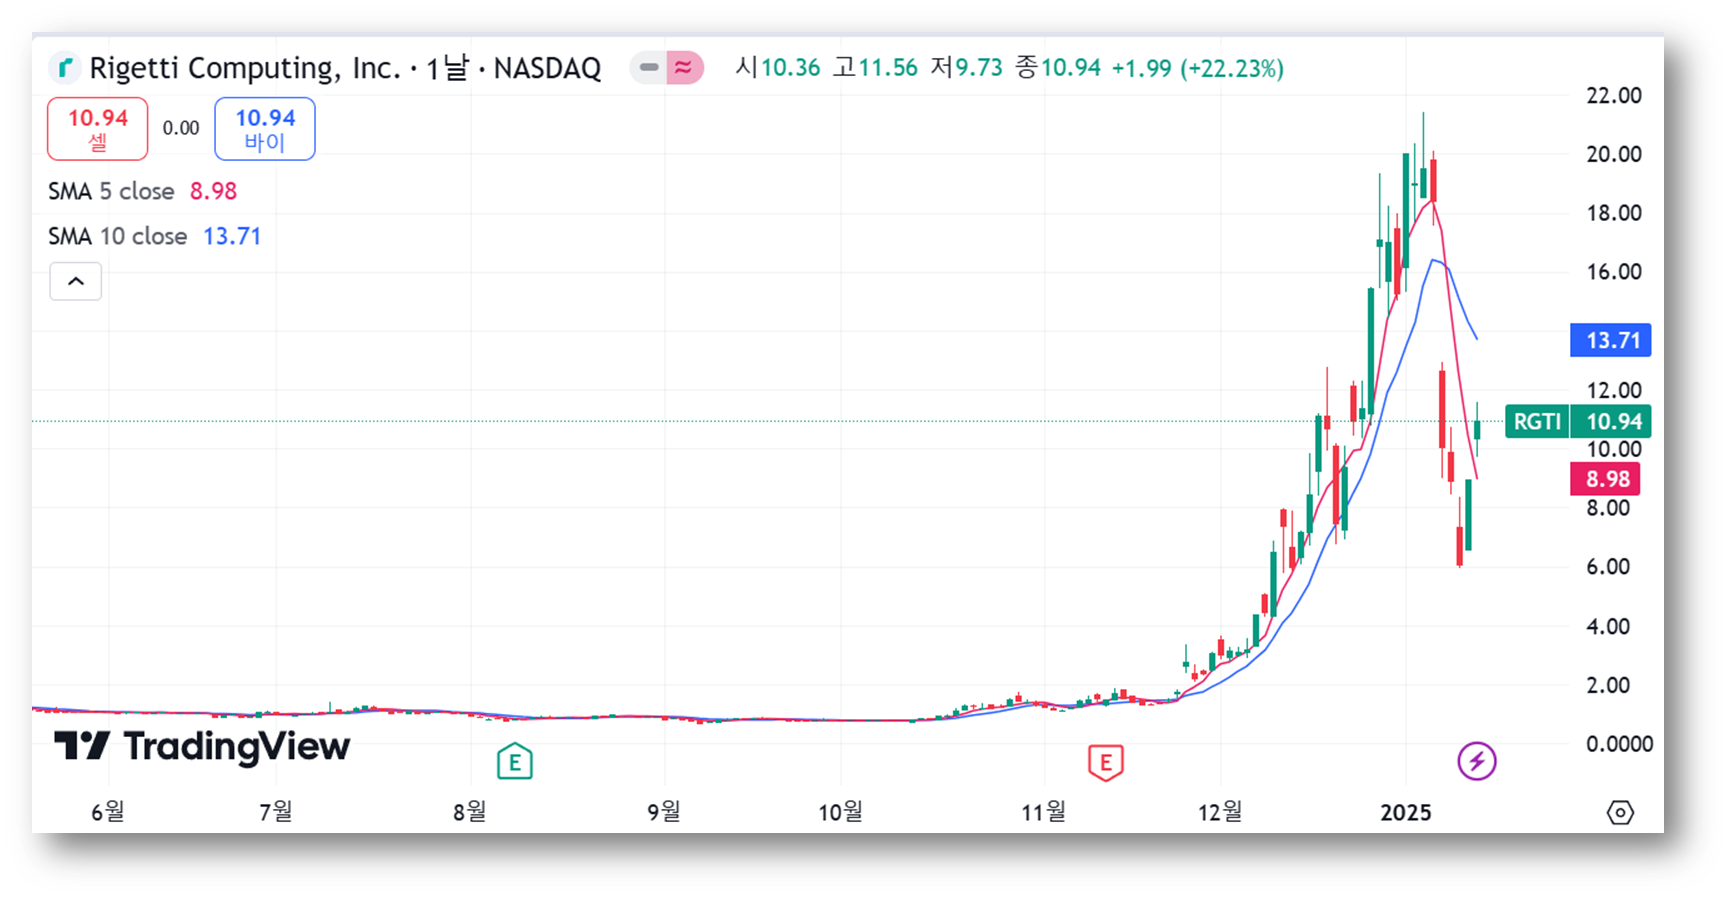
Task: Click the TradingView logo
Action: [203, 746]
